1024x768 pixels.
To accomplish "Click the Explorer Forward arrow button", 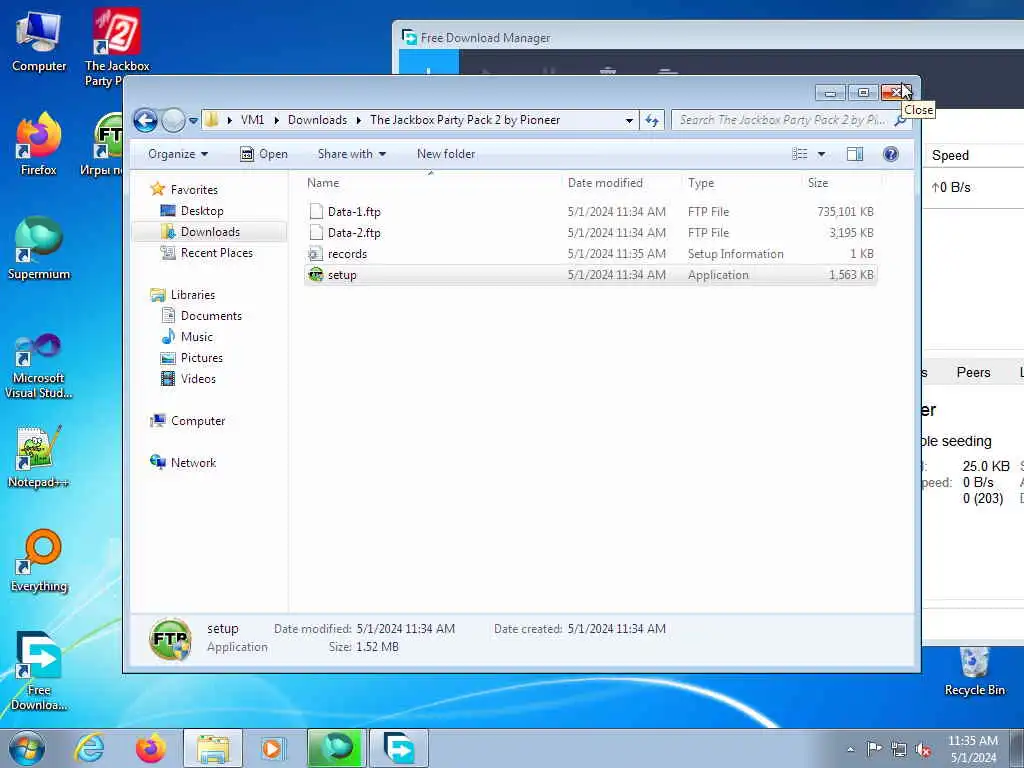I will point(173,120).
